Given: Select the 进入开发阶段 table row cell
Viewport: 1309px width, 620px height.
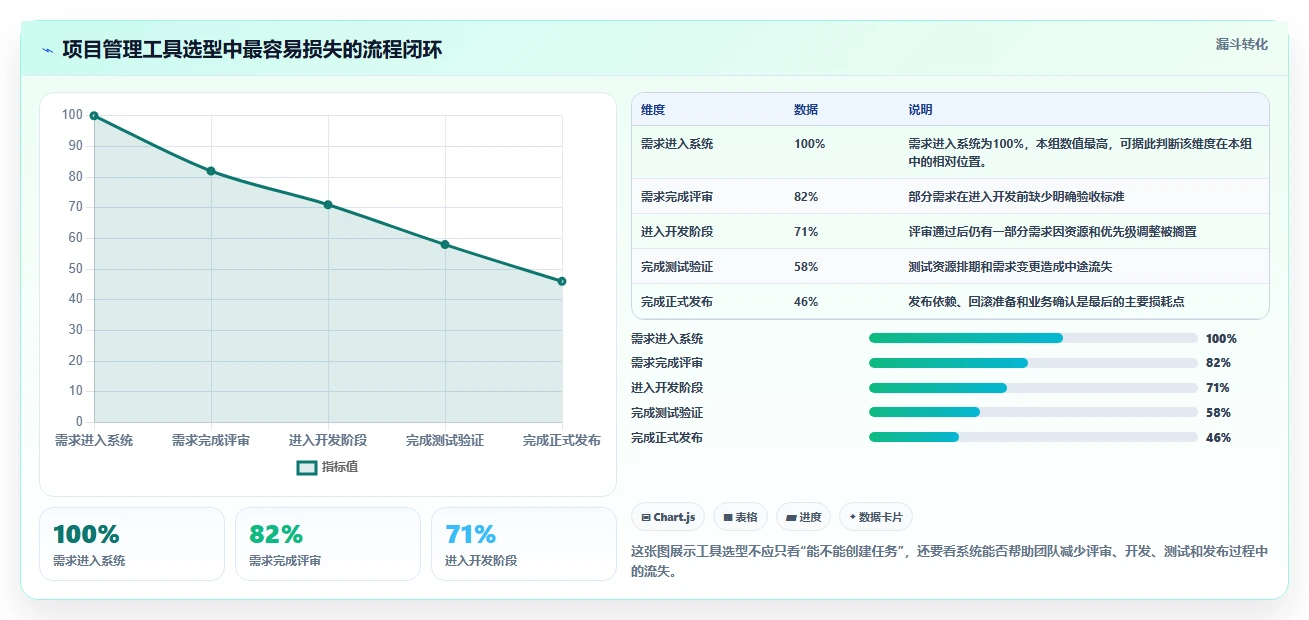Looking at the screenshot, I should click(x=677, y=232).
